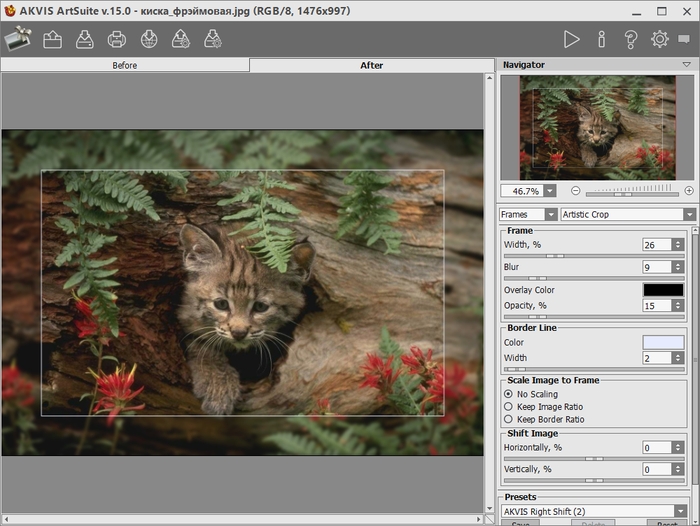Open program info via the 'i' icon
Image resolution: width=700 pixels, height=526 pixels.
(601, 39)
